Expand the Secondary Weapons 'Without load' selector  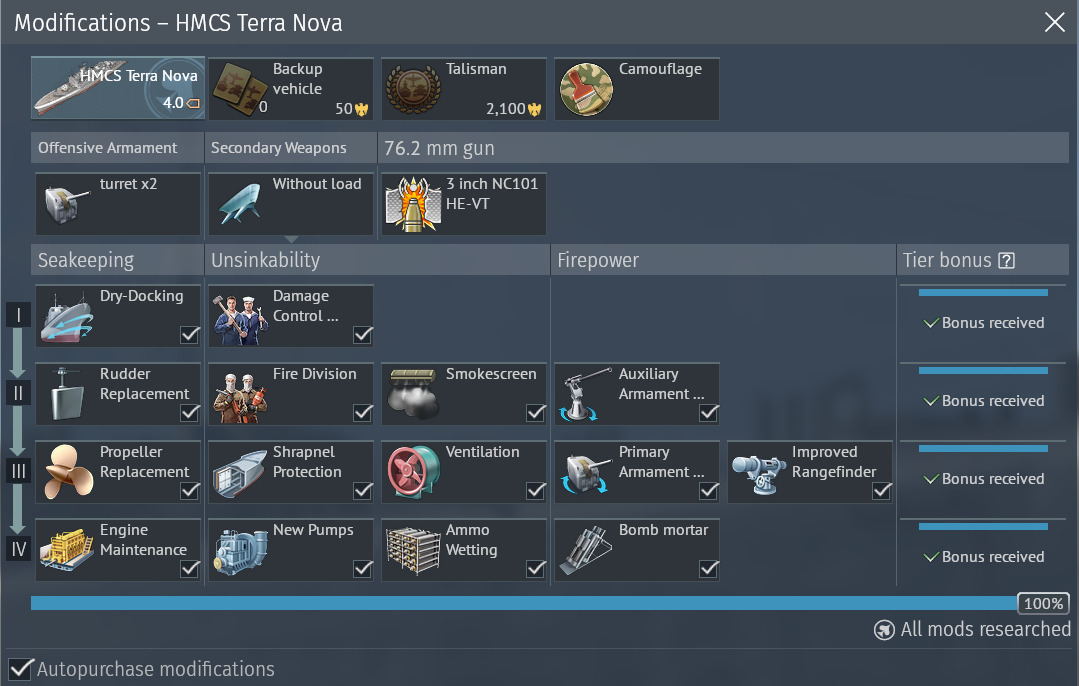point(291,204)
